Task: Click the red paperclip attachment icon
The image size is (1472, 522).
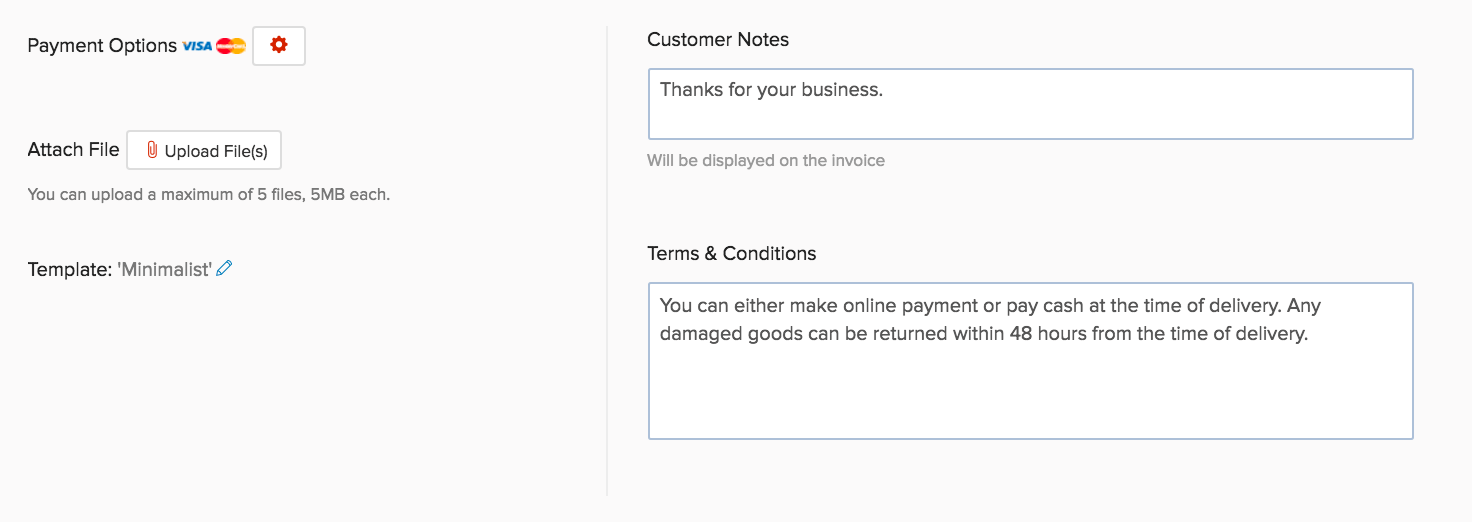Action: (152, 150)
